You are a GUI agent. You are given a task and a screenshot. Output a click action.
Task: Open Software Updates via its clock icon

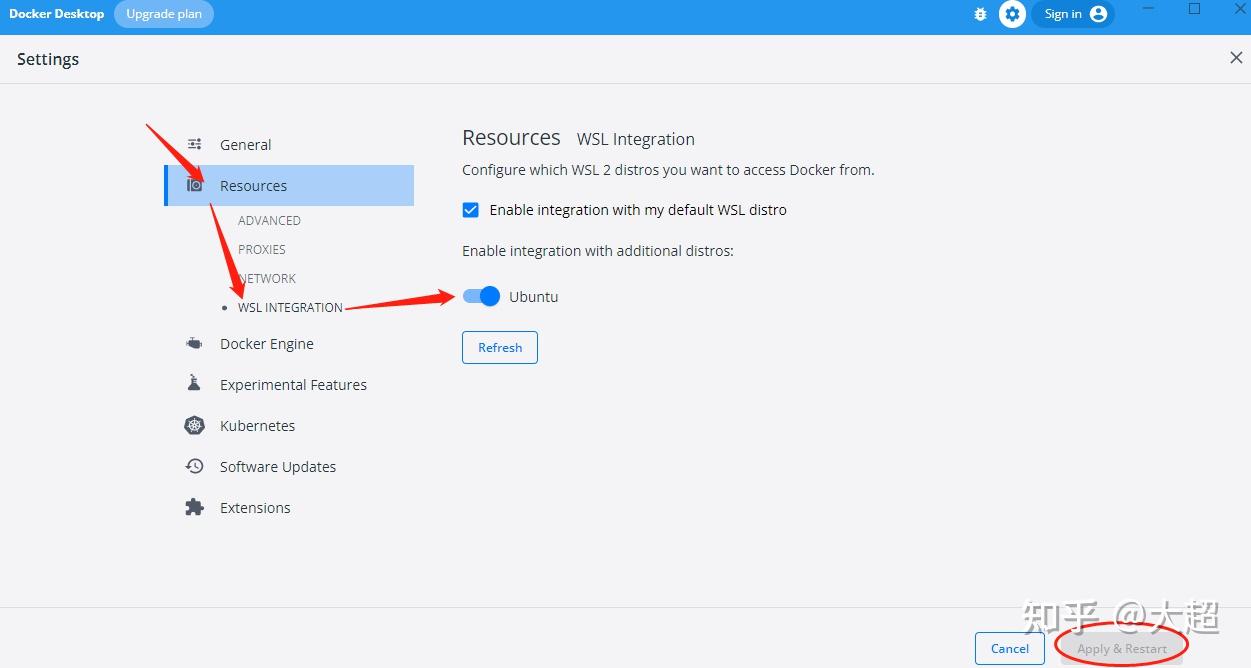(x=194, y=466)
